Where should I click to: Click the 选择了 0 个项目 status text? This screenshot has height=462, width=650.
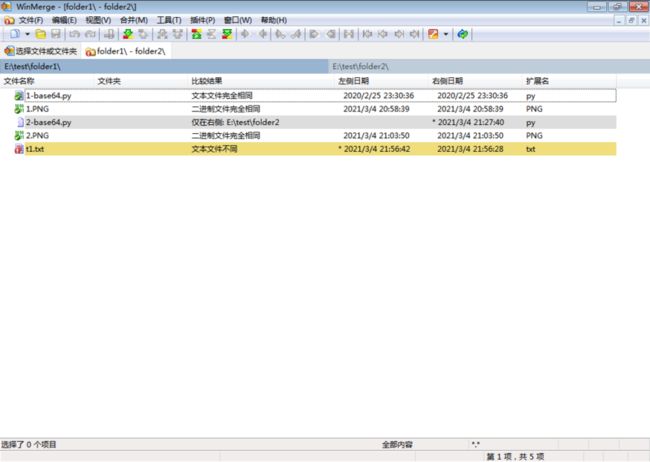[29, 445]
